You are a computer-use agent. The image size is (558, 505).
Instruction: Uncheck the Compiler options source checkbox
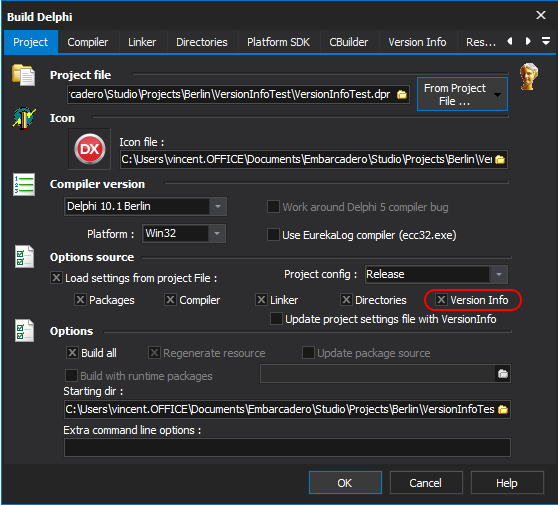tap(170, 300)
